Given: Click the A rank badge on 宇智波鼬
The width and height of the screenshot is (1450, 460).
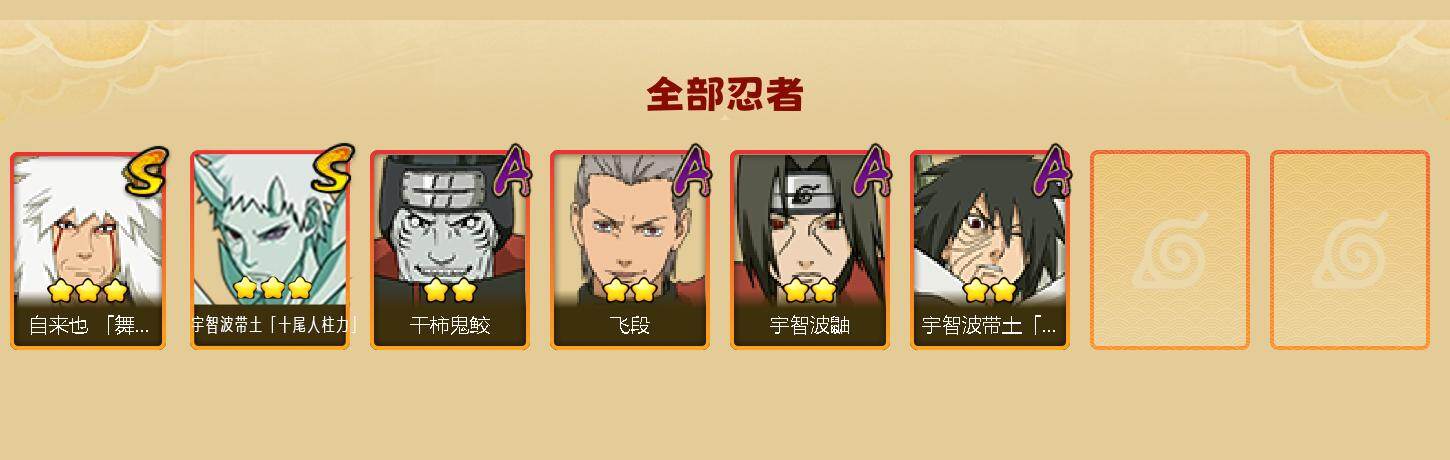Looking at the screenshot, I should pos(873,169).
